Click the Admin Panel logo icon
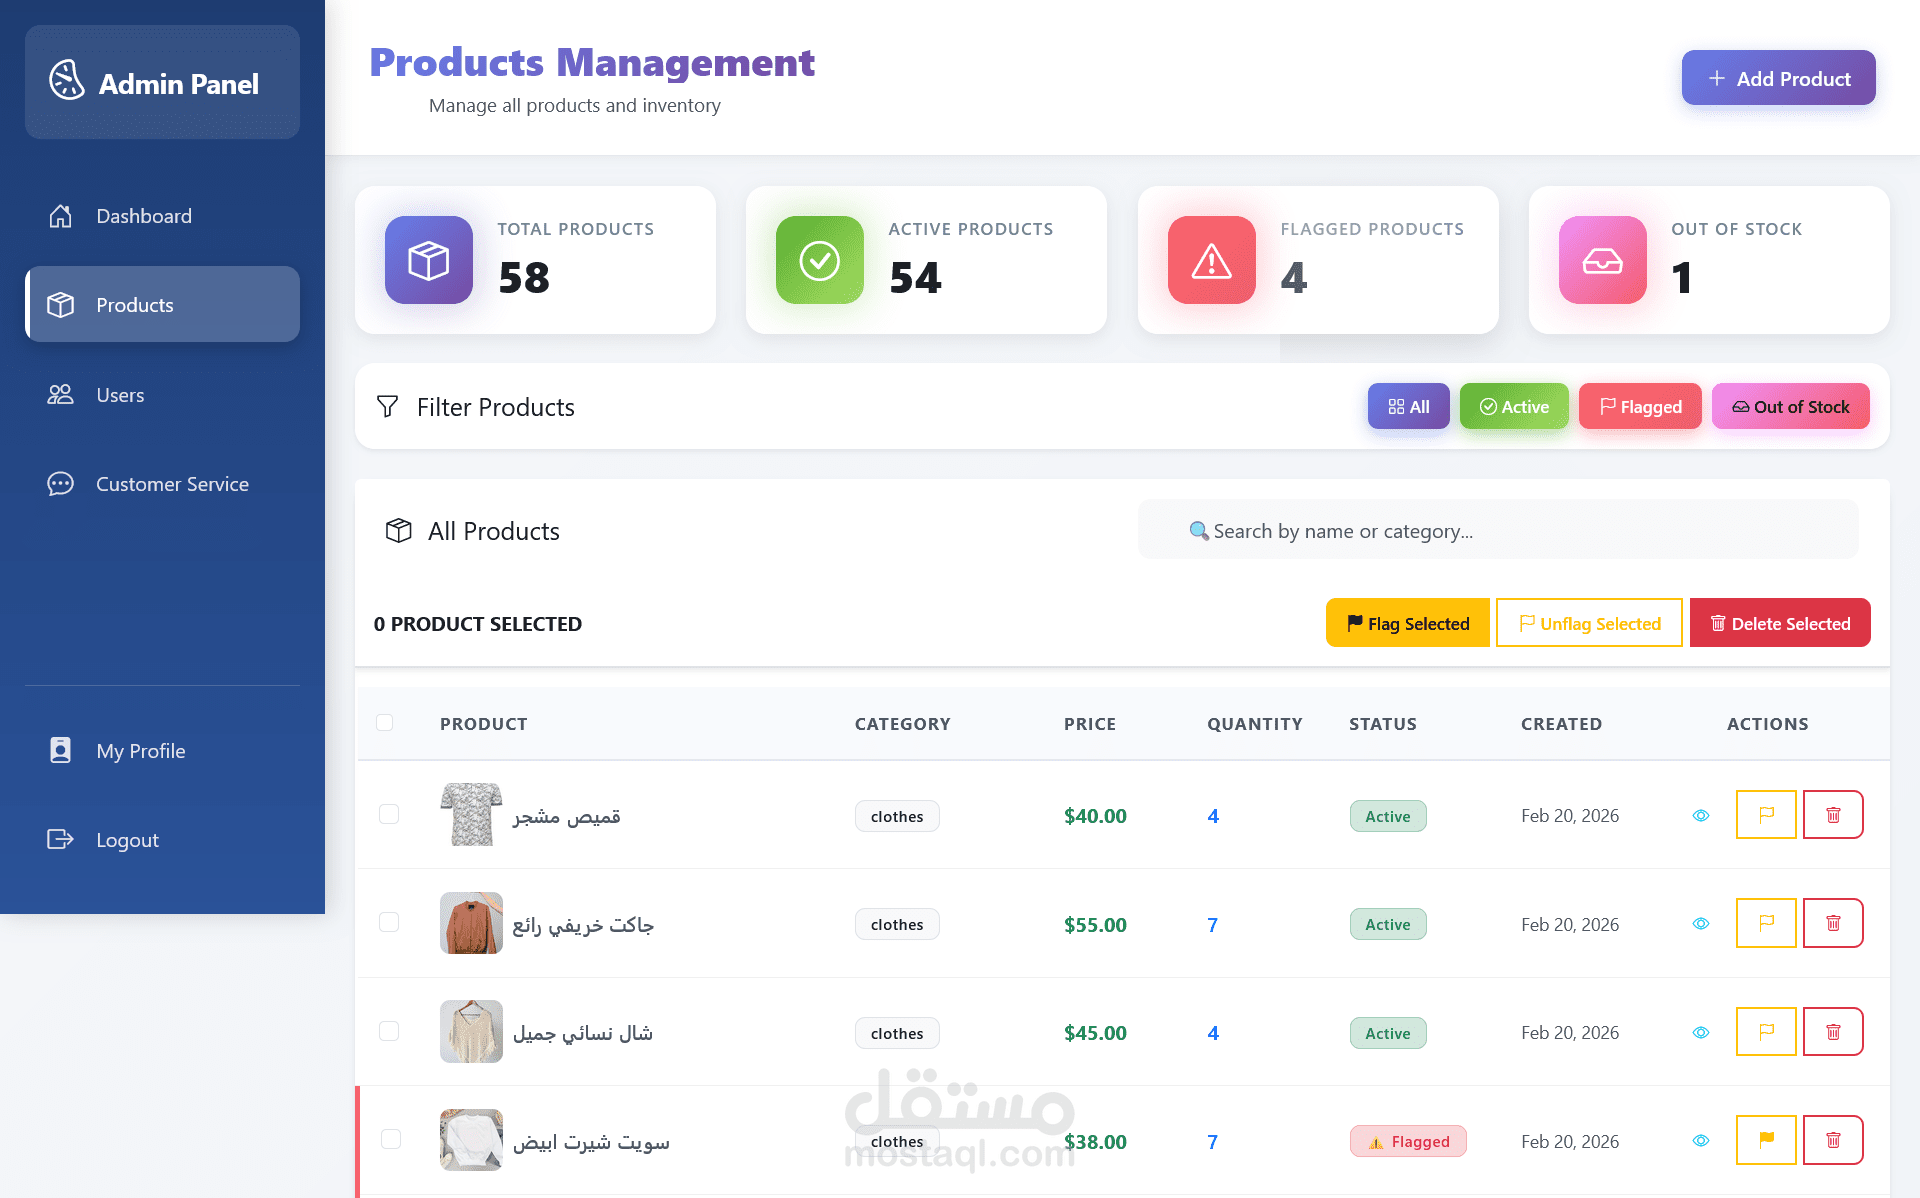1920x1198 pixels. 67,81
